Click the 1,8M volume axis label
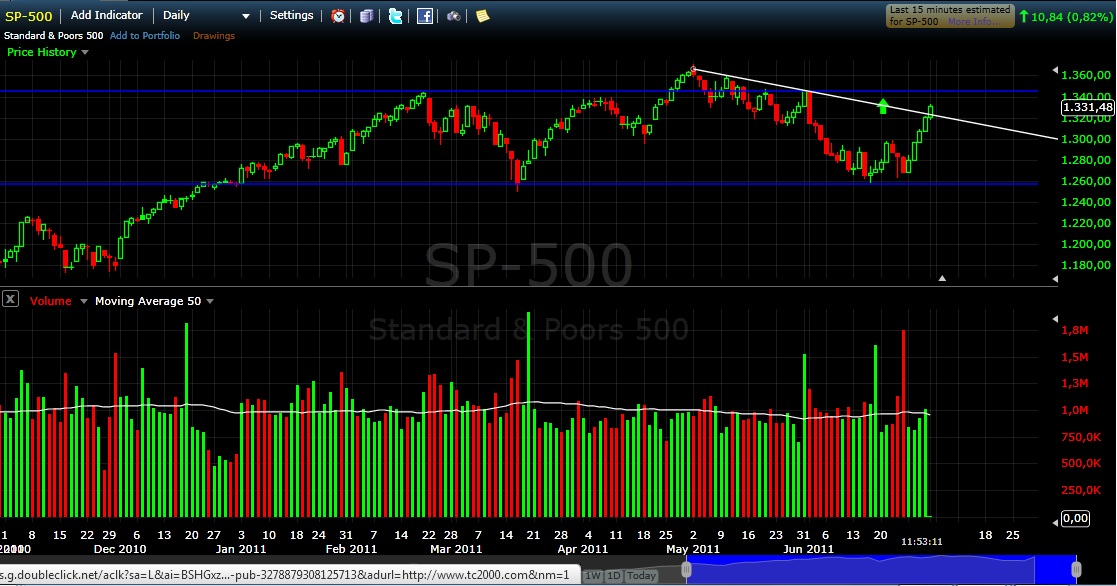The width and height of the screenshot is (1117, 586). pos(1075,330)
